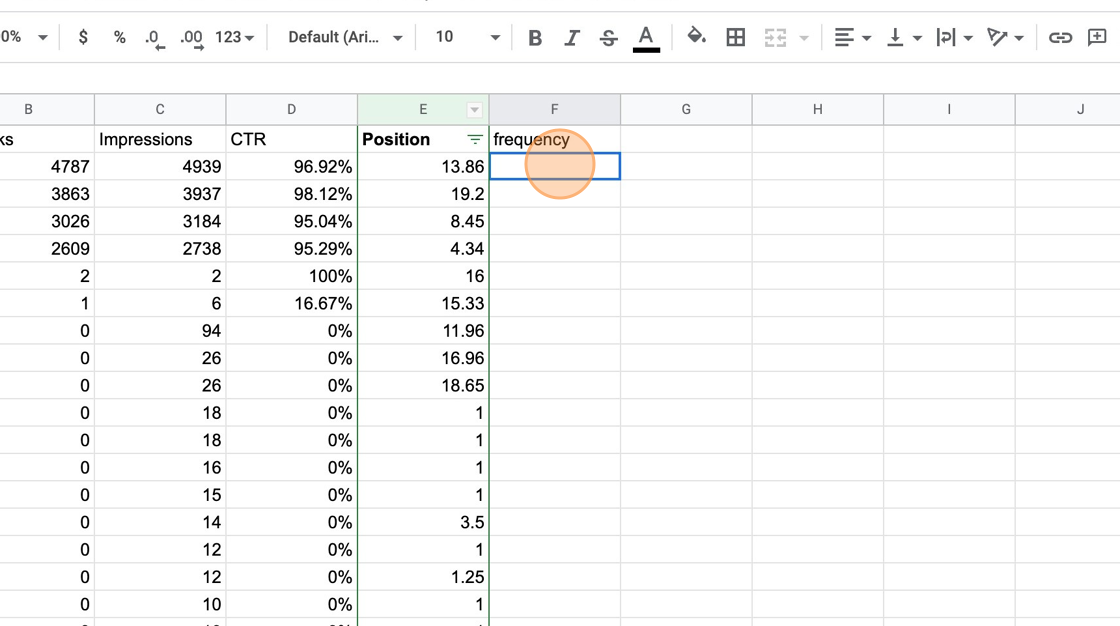The height and width of the screenshot is (626, 1120).
Task: Select cell with value 4939
Action: click(160, 167)
